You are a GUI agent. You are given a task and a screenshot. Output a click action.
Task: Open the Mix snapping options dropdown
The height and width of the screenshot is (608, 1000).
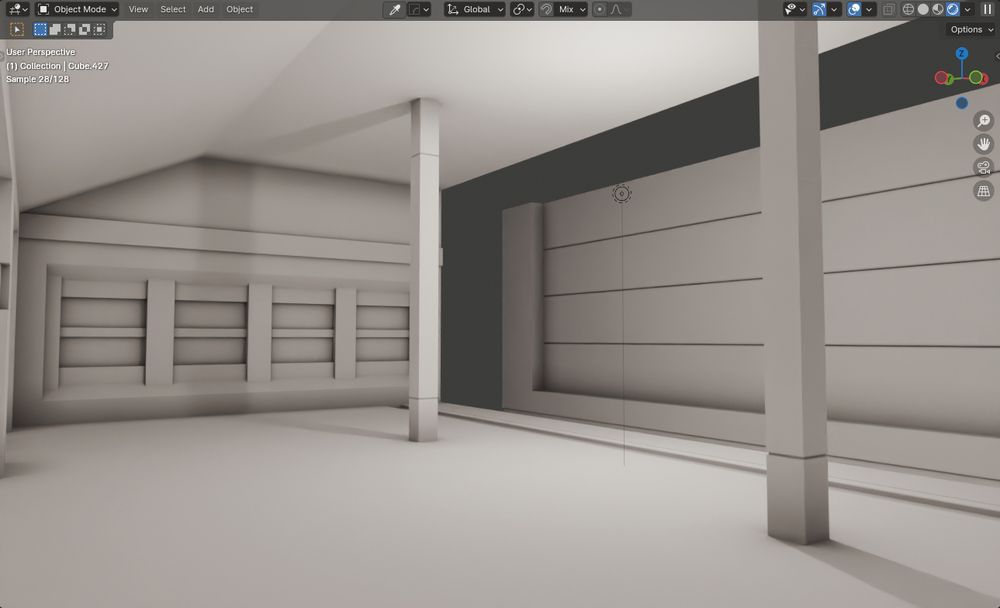click(571, 9)
